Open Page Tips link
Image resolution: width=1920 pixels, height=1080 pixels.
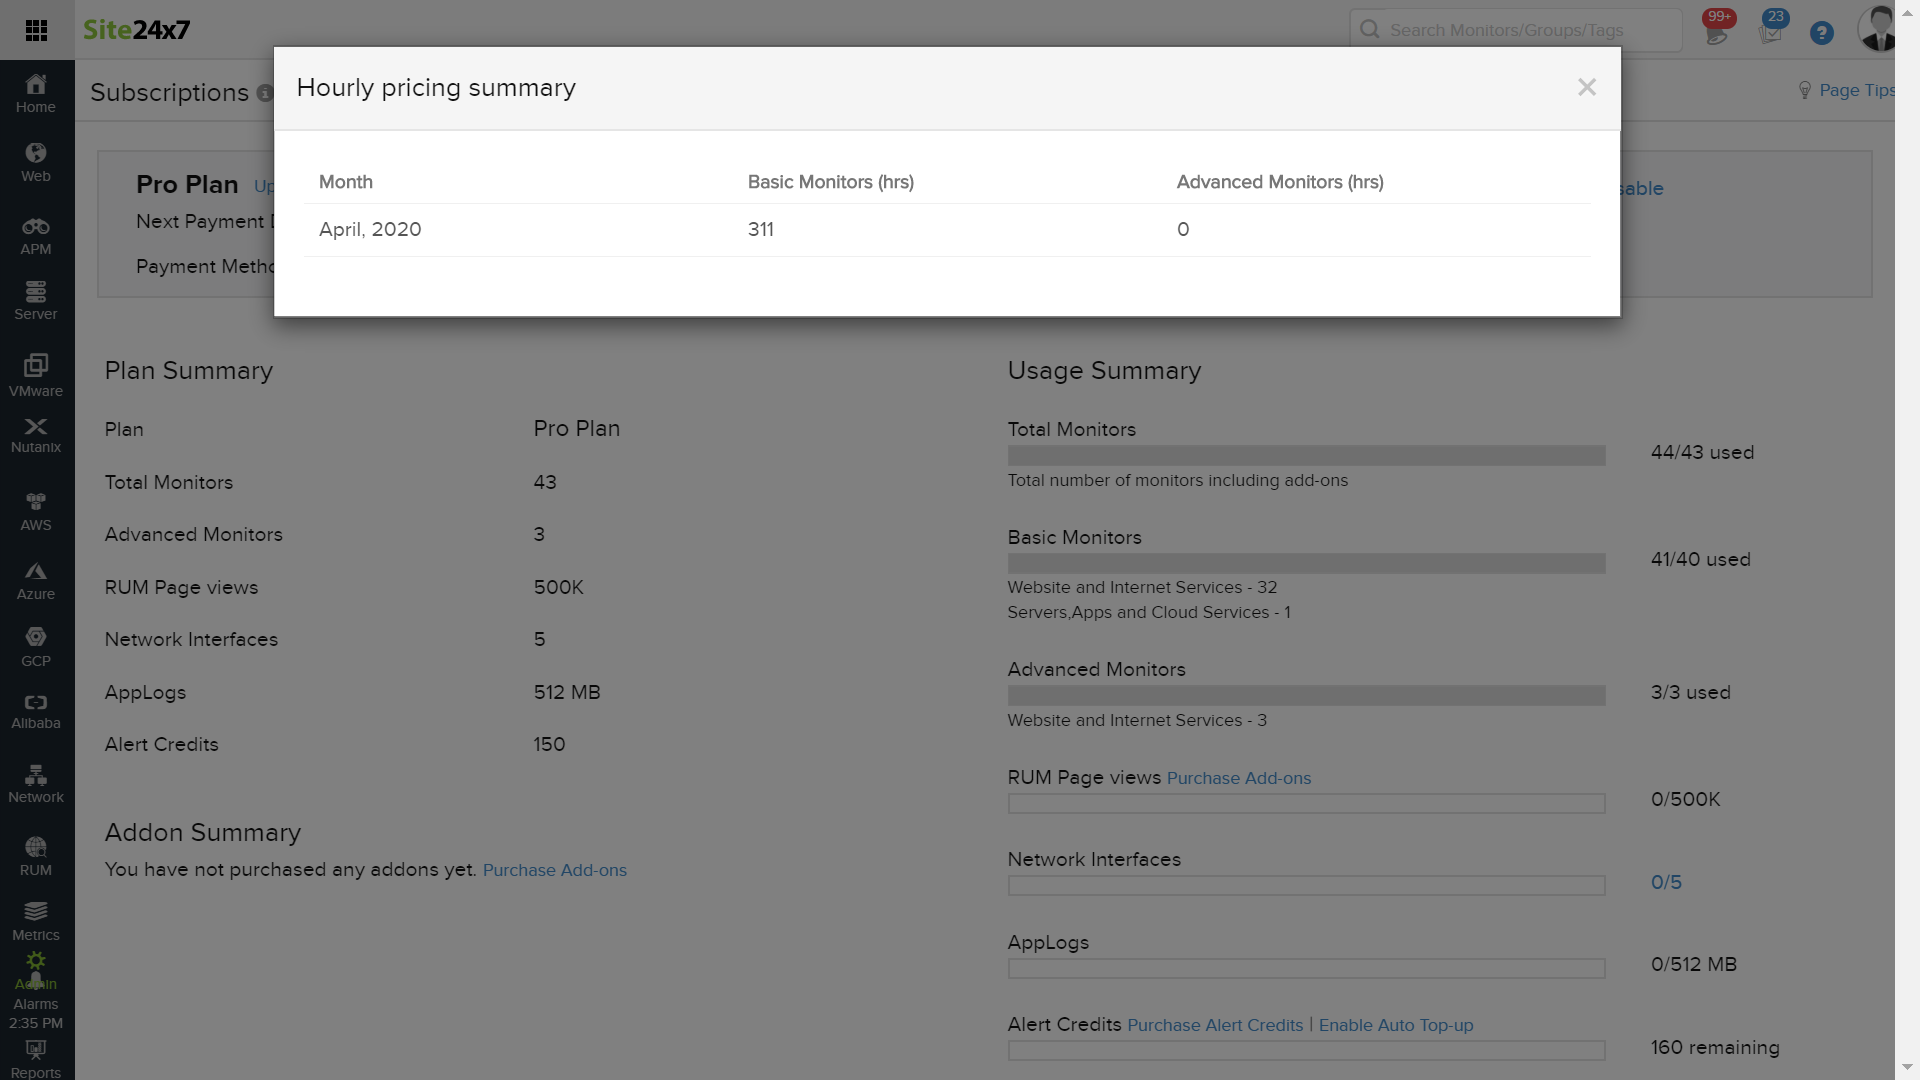[x=1846, y=90]
